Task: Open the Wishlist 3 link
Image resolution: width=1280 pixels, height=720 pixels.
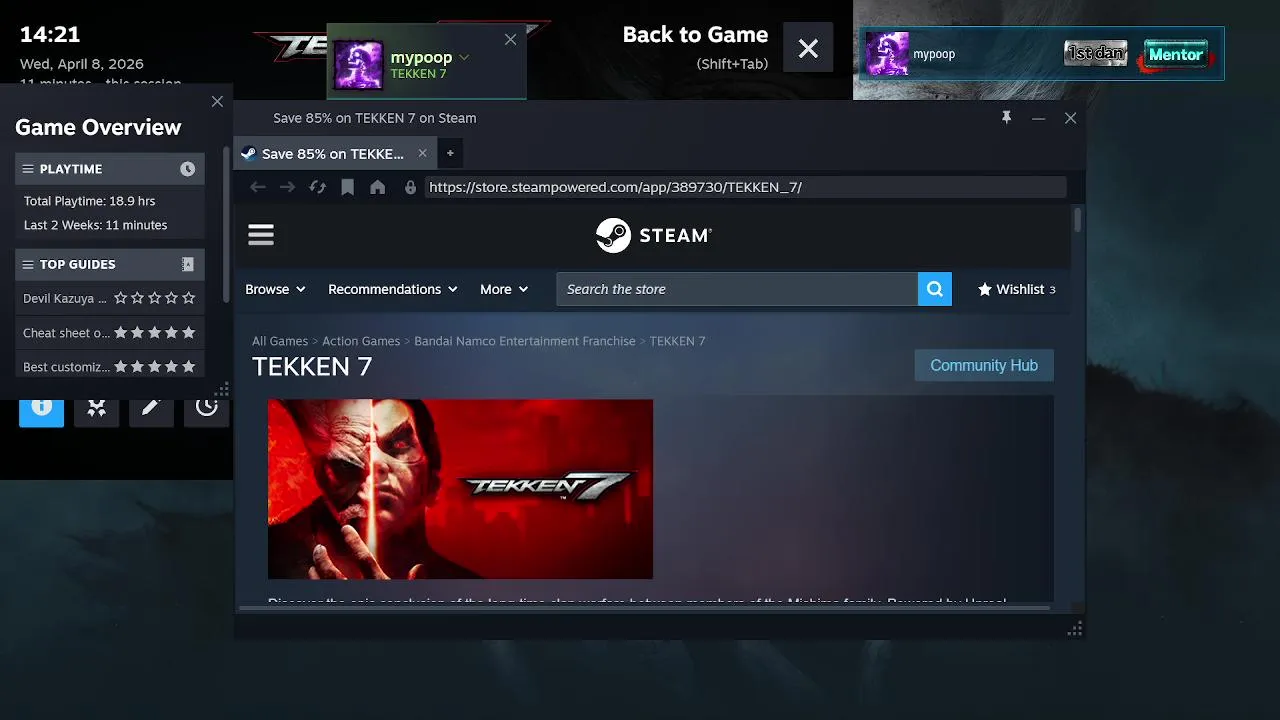Action: point(1016,289)
